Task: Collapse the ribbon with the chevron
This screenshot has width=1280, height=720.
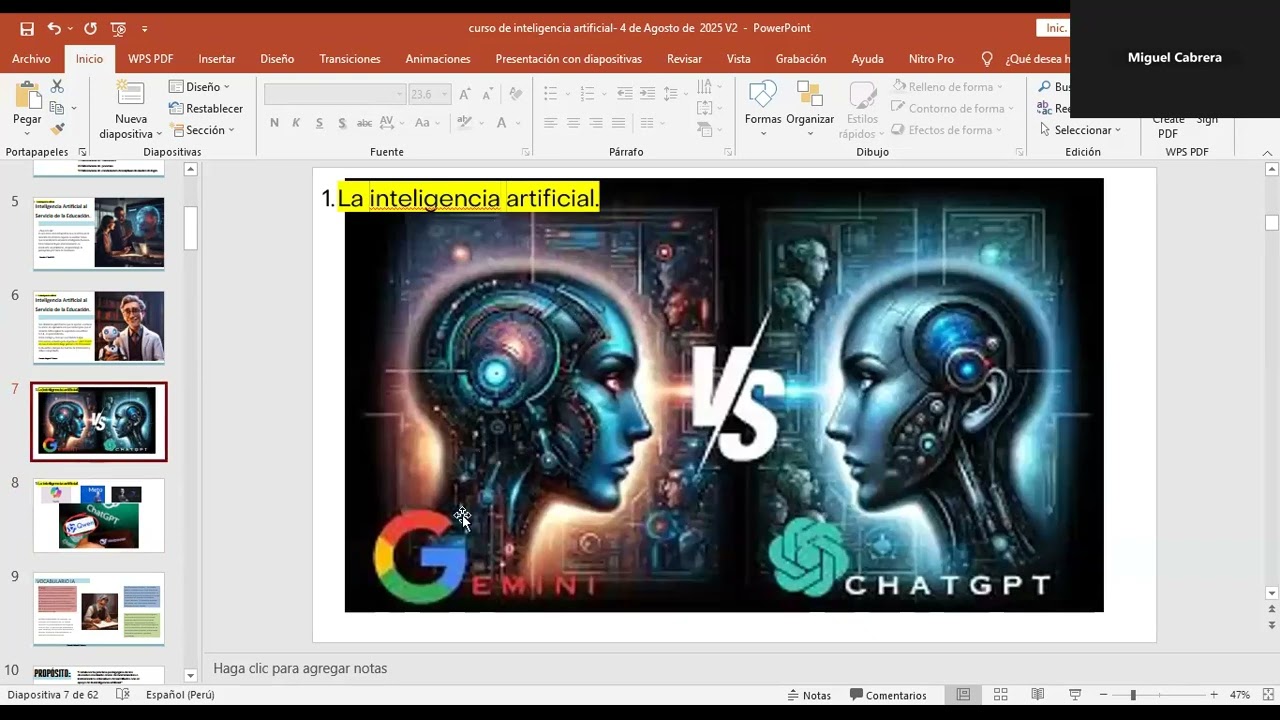Action: pos(1268,153)
